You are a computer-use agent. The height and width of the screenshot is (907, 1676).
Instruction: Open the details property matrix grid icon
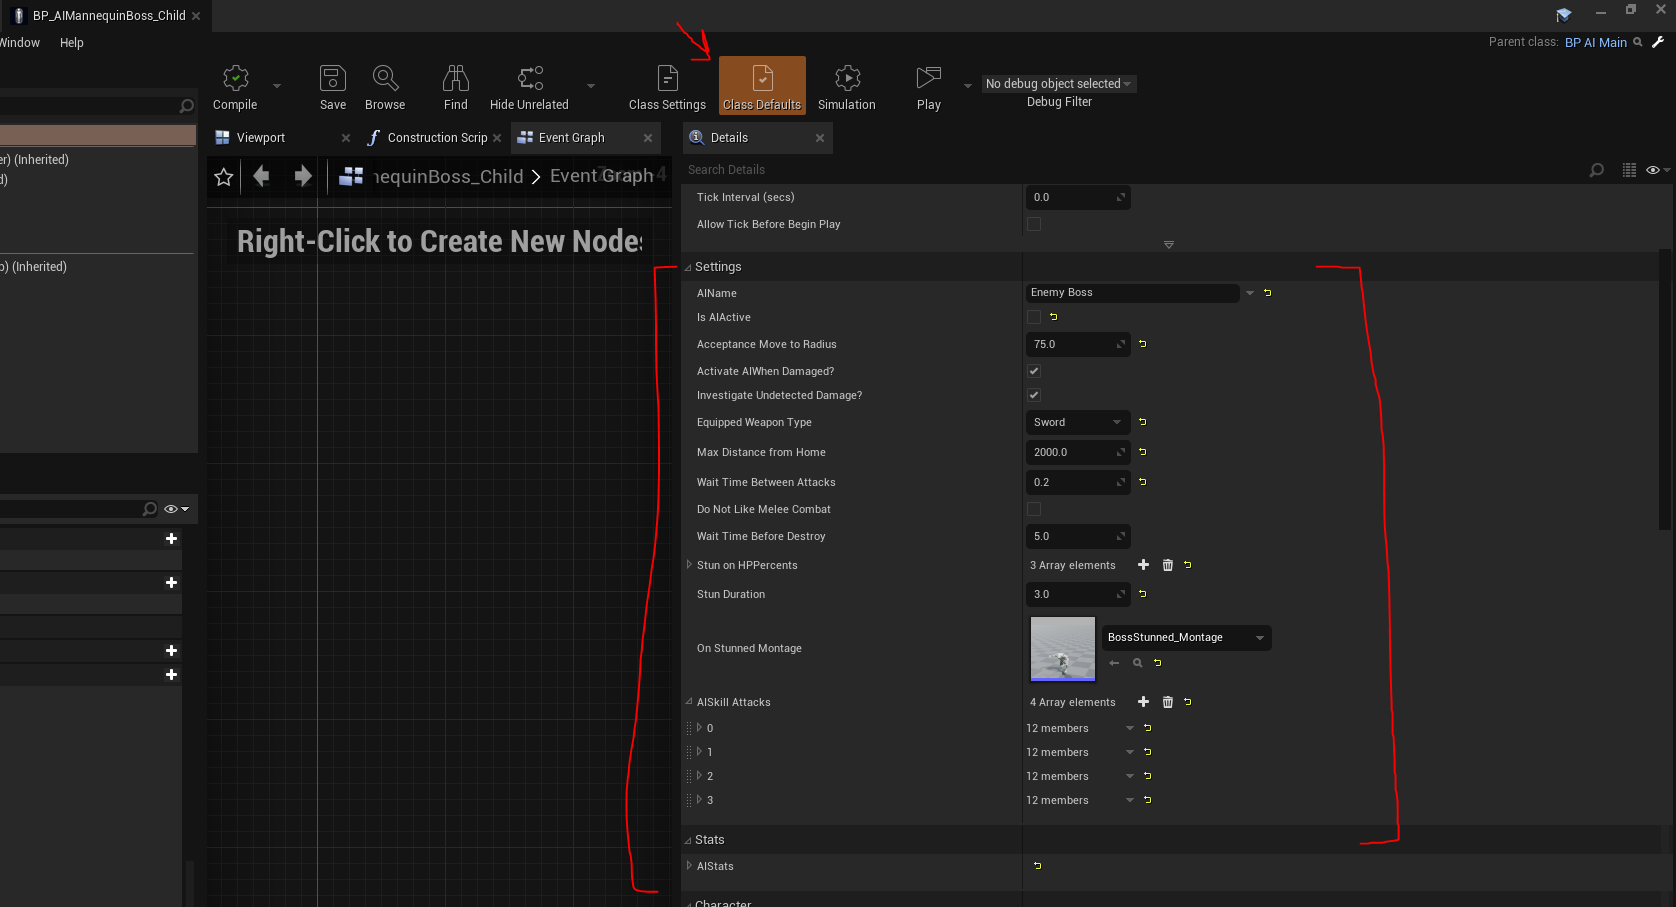click(x=1629, y=170)
